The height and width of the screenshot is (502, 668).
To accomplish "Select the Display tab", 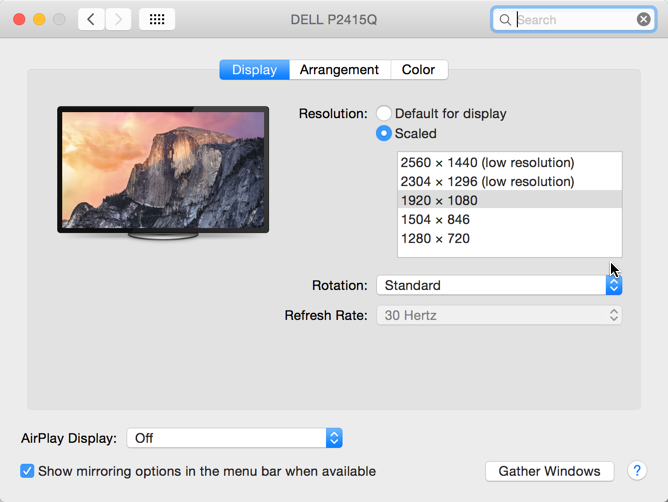I will point(254,70).
